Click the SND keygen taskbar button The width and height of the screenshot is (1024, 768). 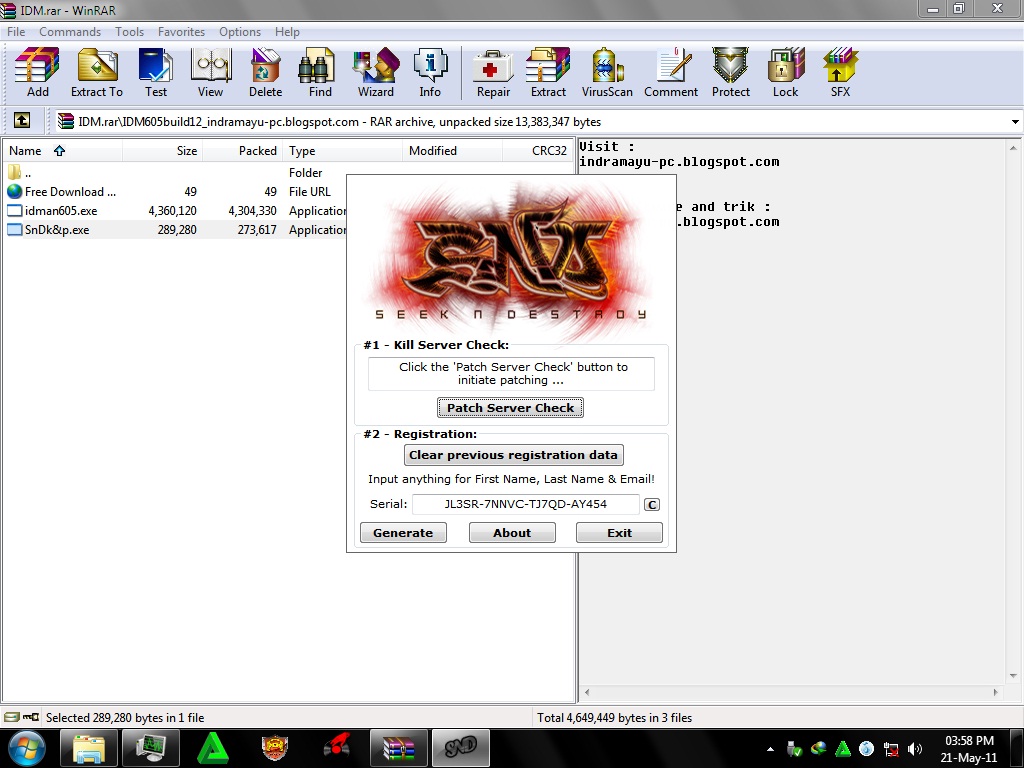tap(460, 748)
